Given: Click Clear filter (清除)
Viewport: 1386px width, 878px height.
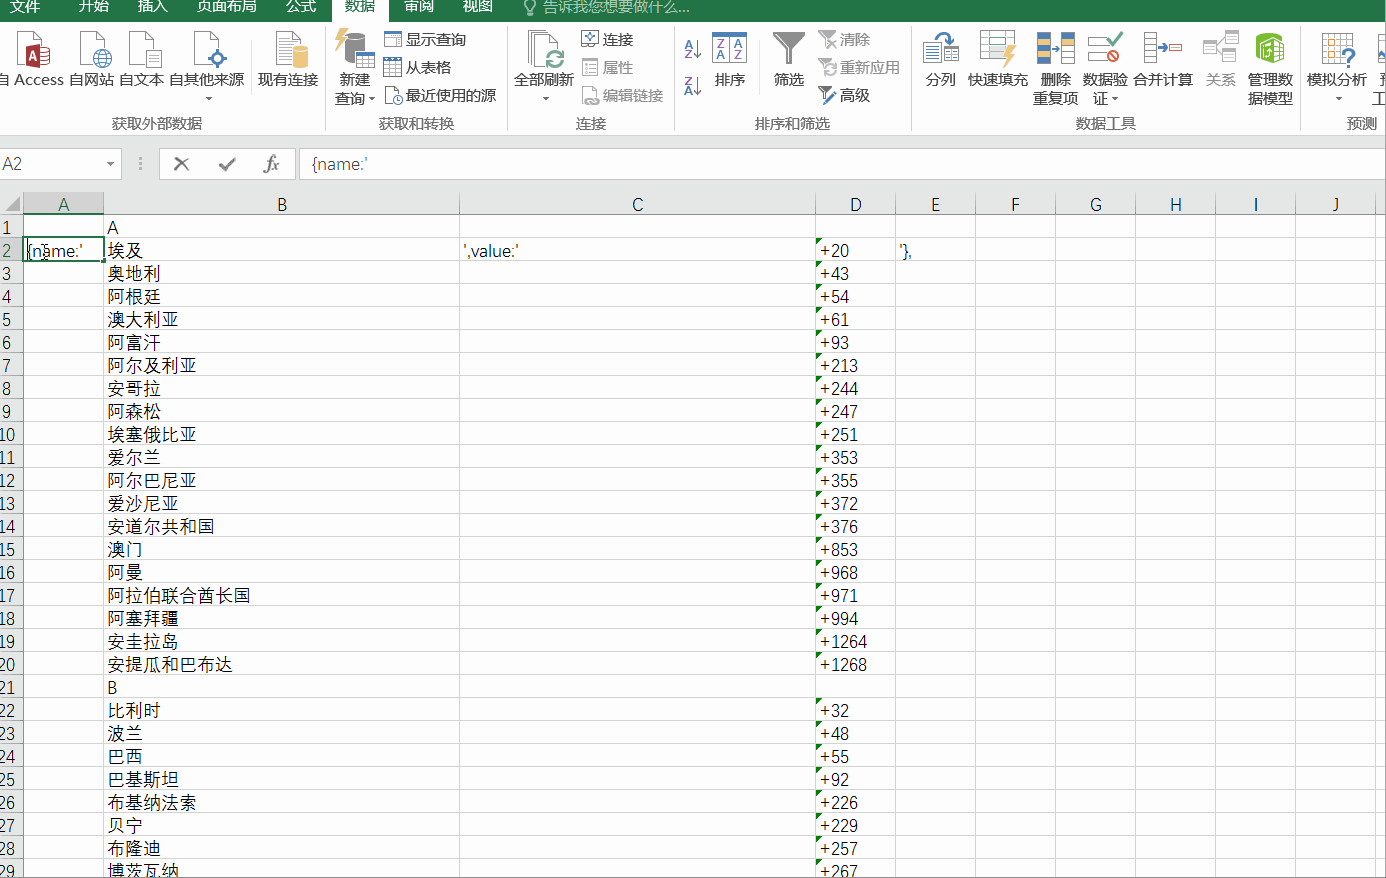Looking at the screenshot, I should click(x=845, y=39).
